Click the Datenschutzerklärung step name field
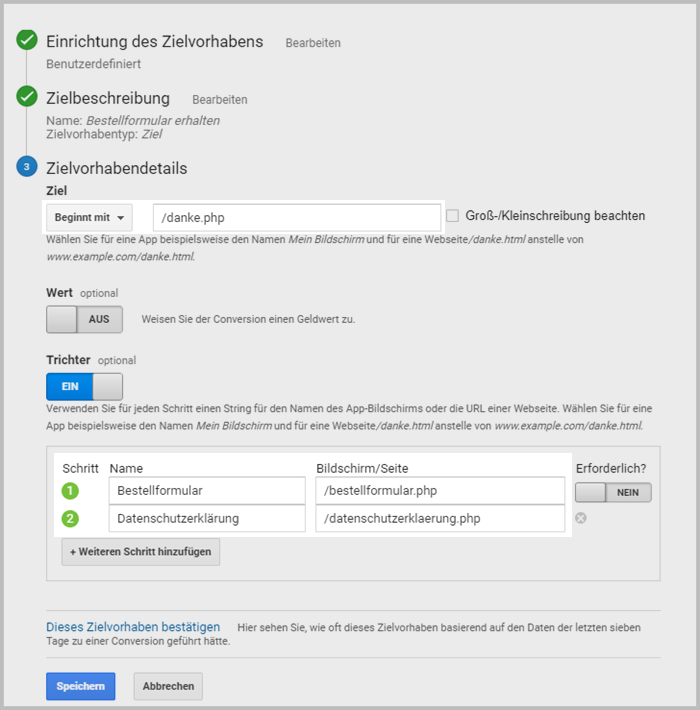The image size is (700, 710). click(207, 518)
